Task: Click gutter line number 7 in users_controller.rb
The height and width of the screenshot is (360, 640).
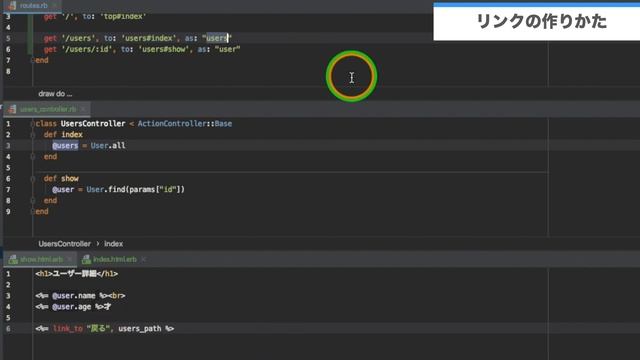Action: [x=8, y=190]
